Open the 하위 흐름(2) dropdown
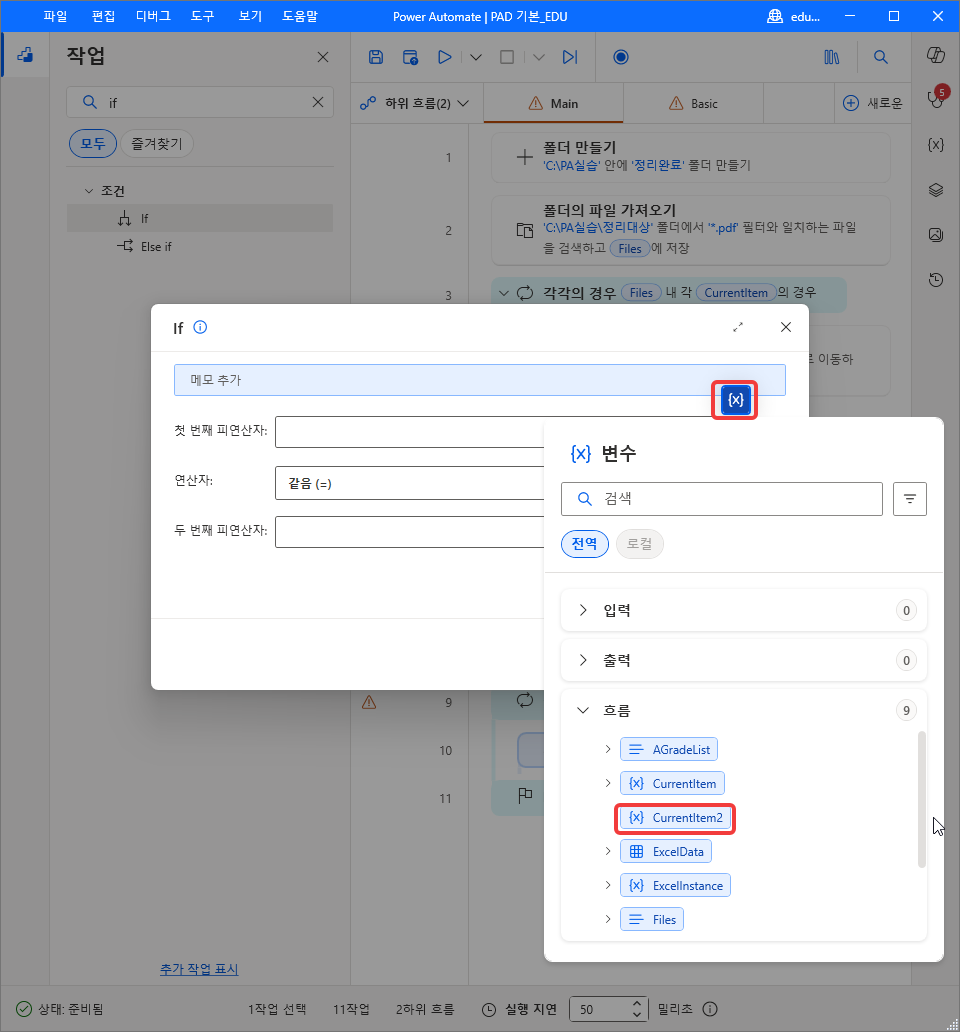This screenshot has height=1032, width=960. tap(415, 103)
